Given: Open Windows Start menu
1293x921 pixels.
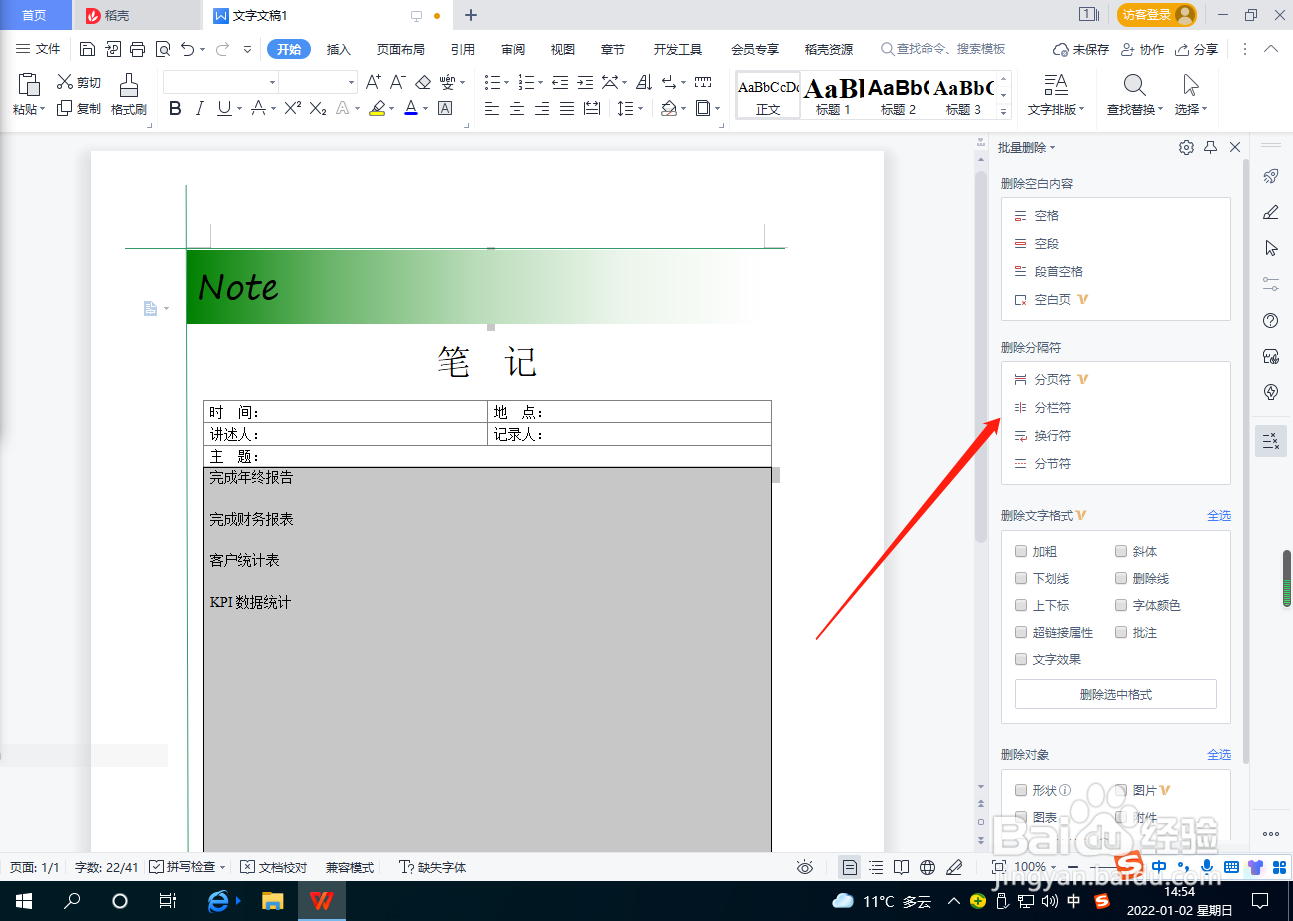Looking at the screenshot, I should coord(23,901).
